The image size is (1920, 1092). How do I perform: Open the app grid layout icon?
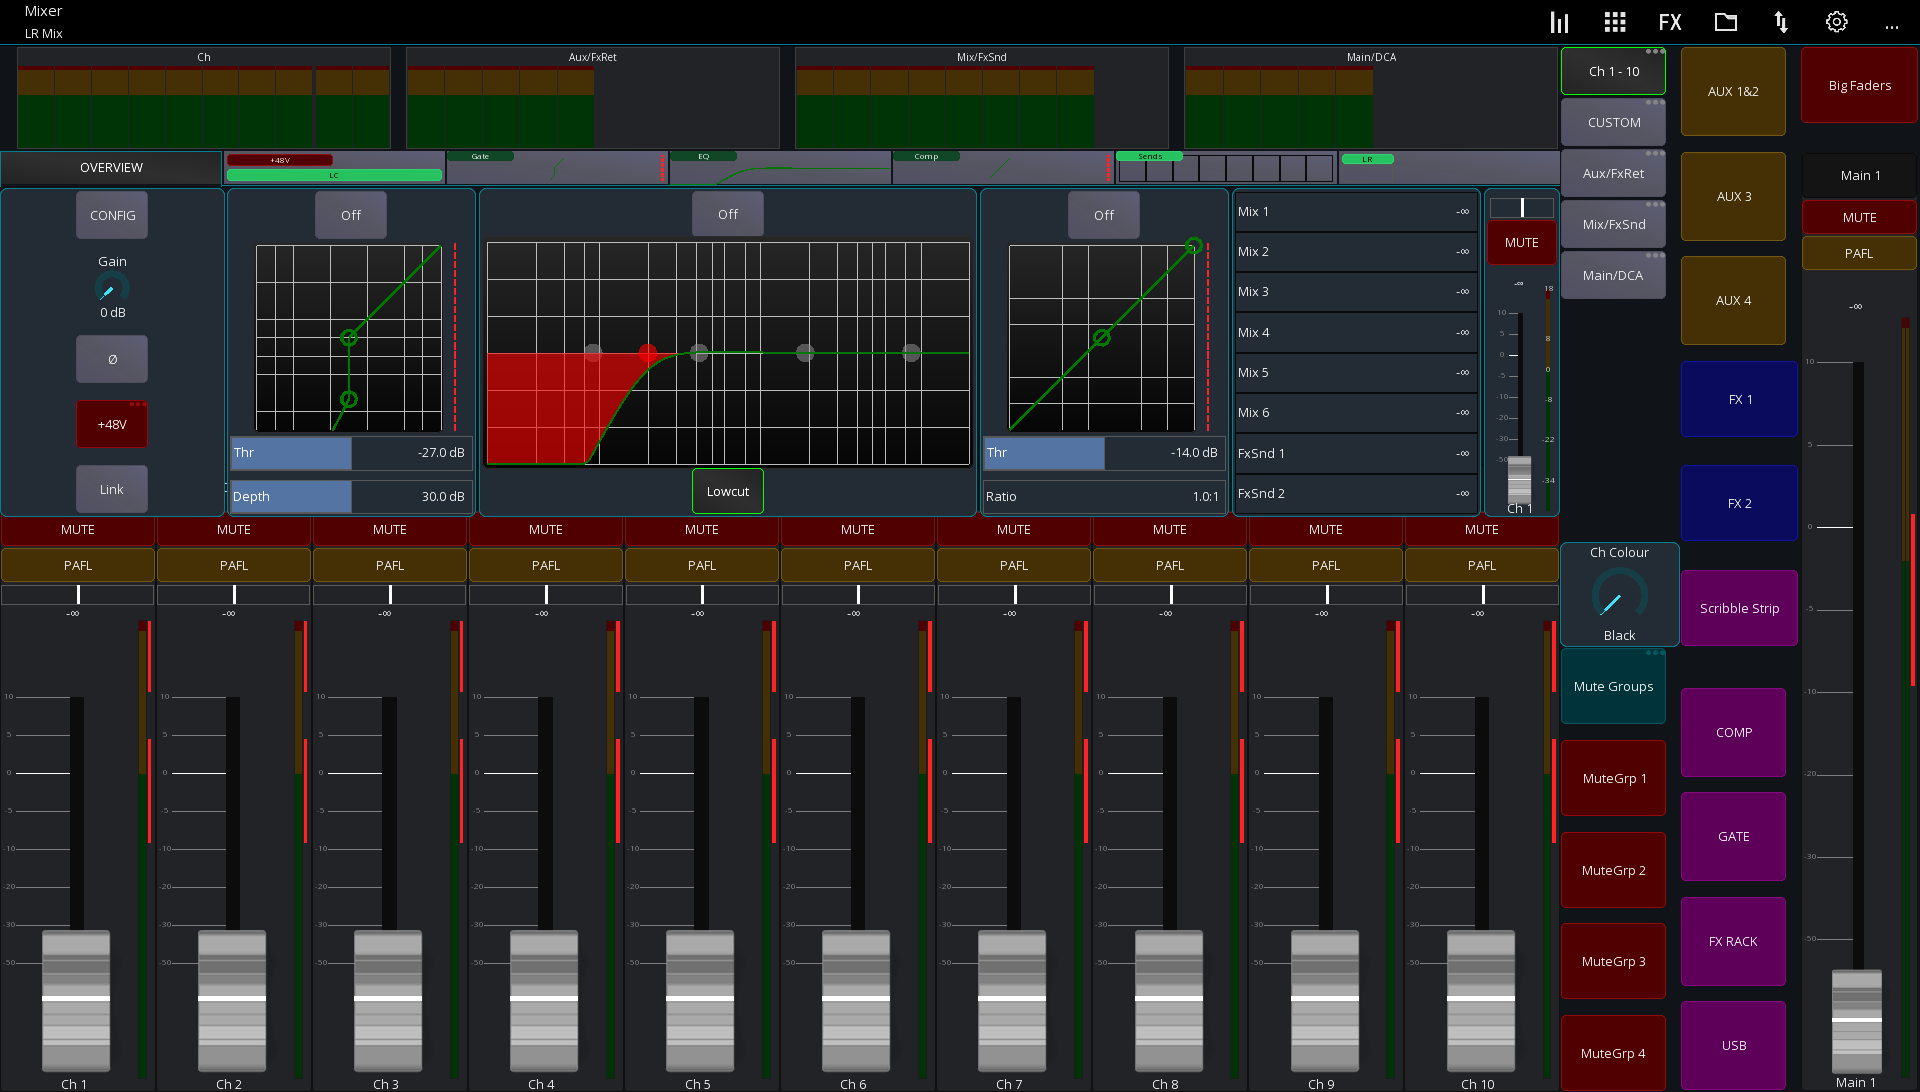pos(1614,21)
